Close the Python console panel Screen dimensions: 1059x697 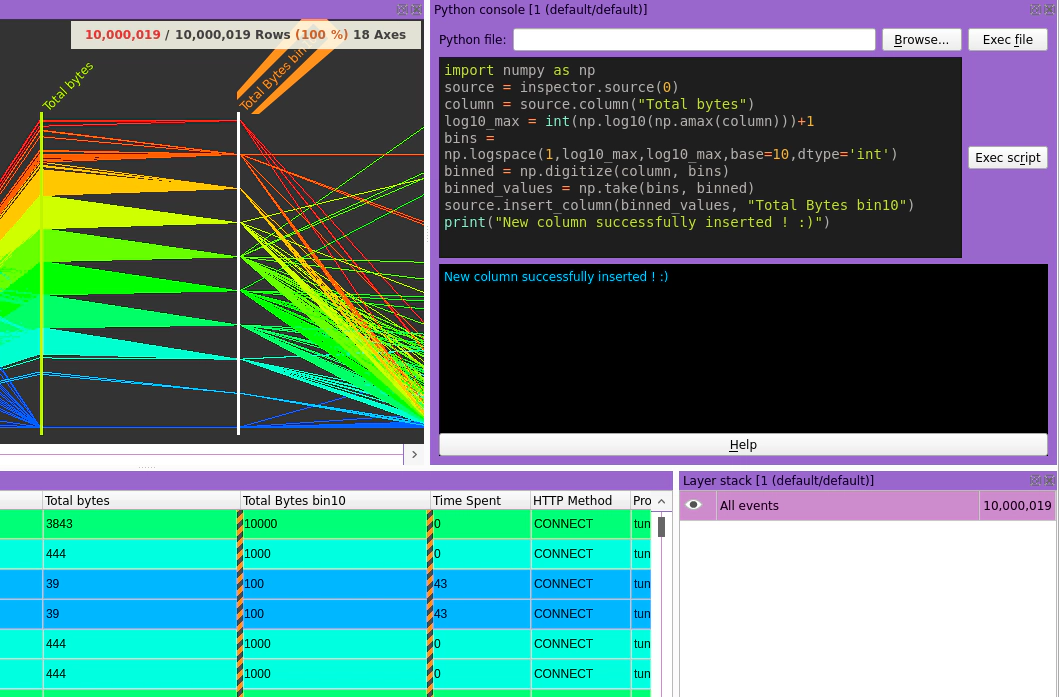[x=1048, y=8]
